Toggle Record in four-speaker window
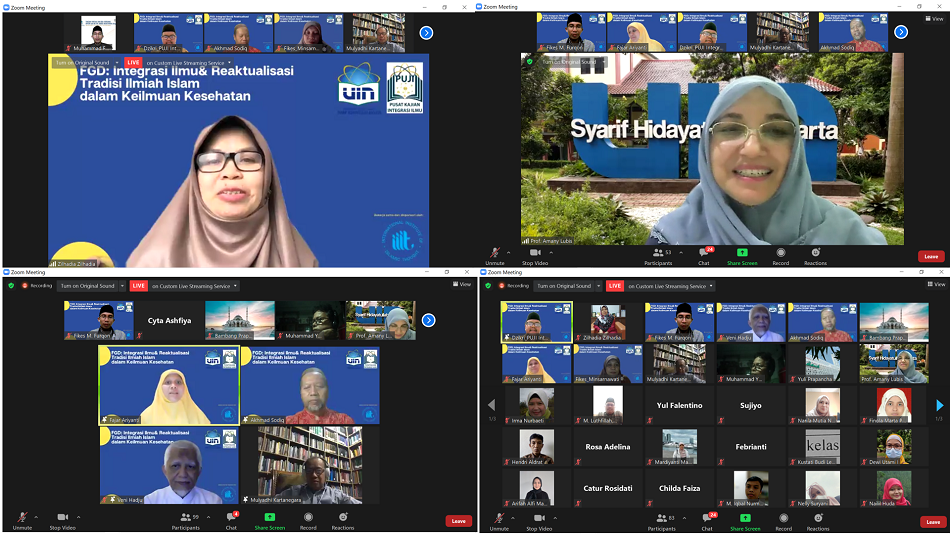Viewport: 950px width, 534px height. tap(308, 520)
